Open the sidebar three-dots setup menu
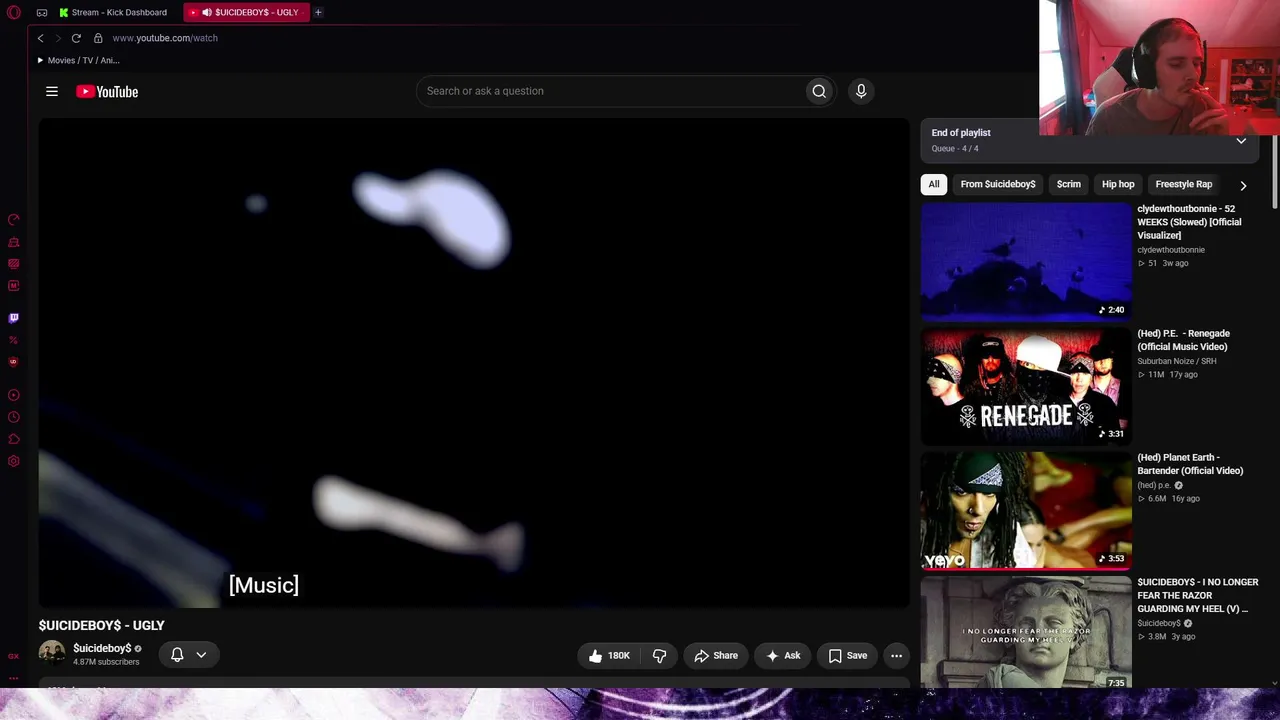Viewport: 1280px width, 720px height. pos(14,679)
